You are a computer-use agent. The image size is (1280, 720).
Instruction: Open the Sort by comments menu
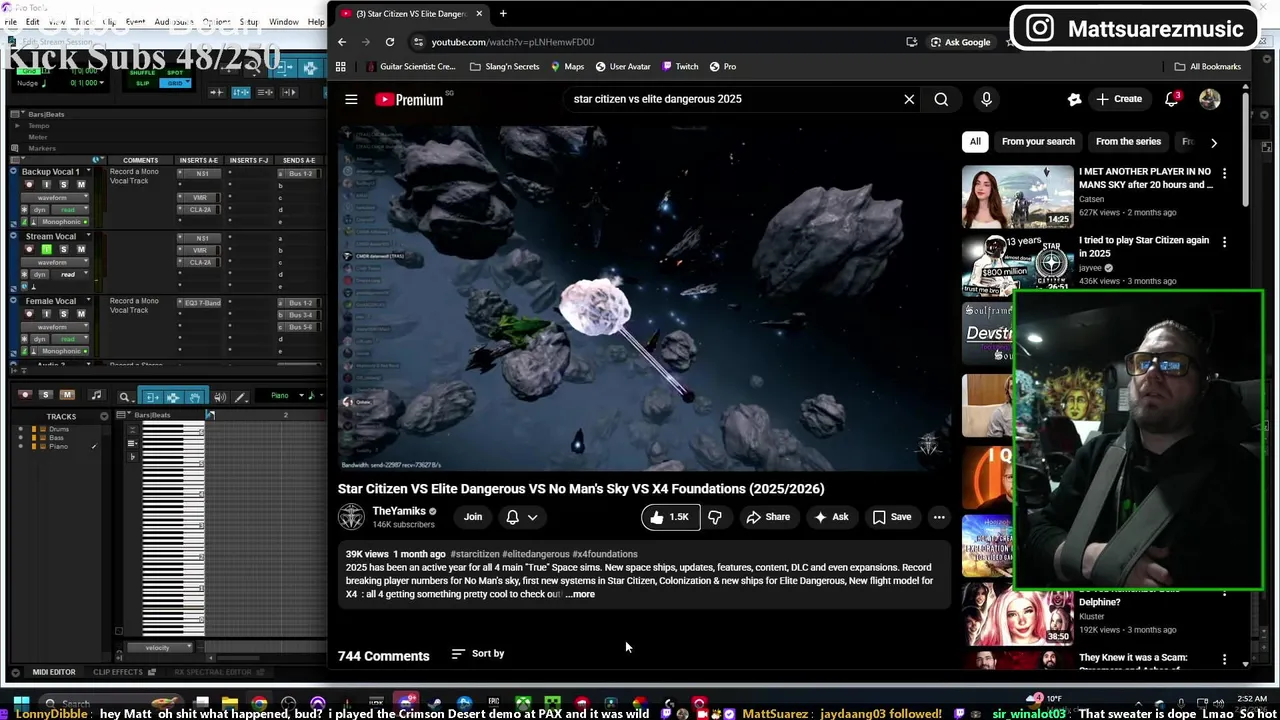click(478, 654)
